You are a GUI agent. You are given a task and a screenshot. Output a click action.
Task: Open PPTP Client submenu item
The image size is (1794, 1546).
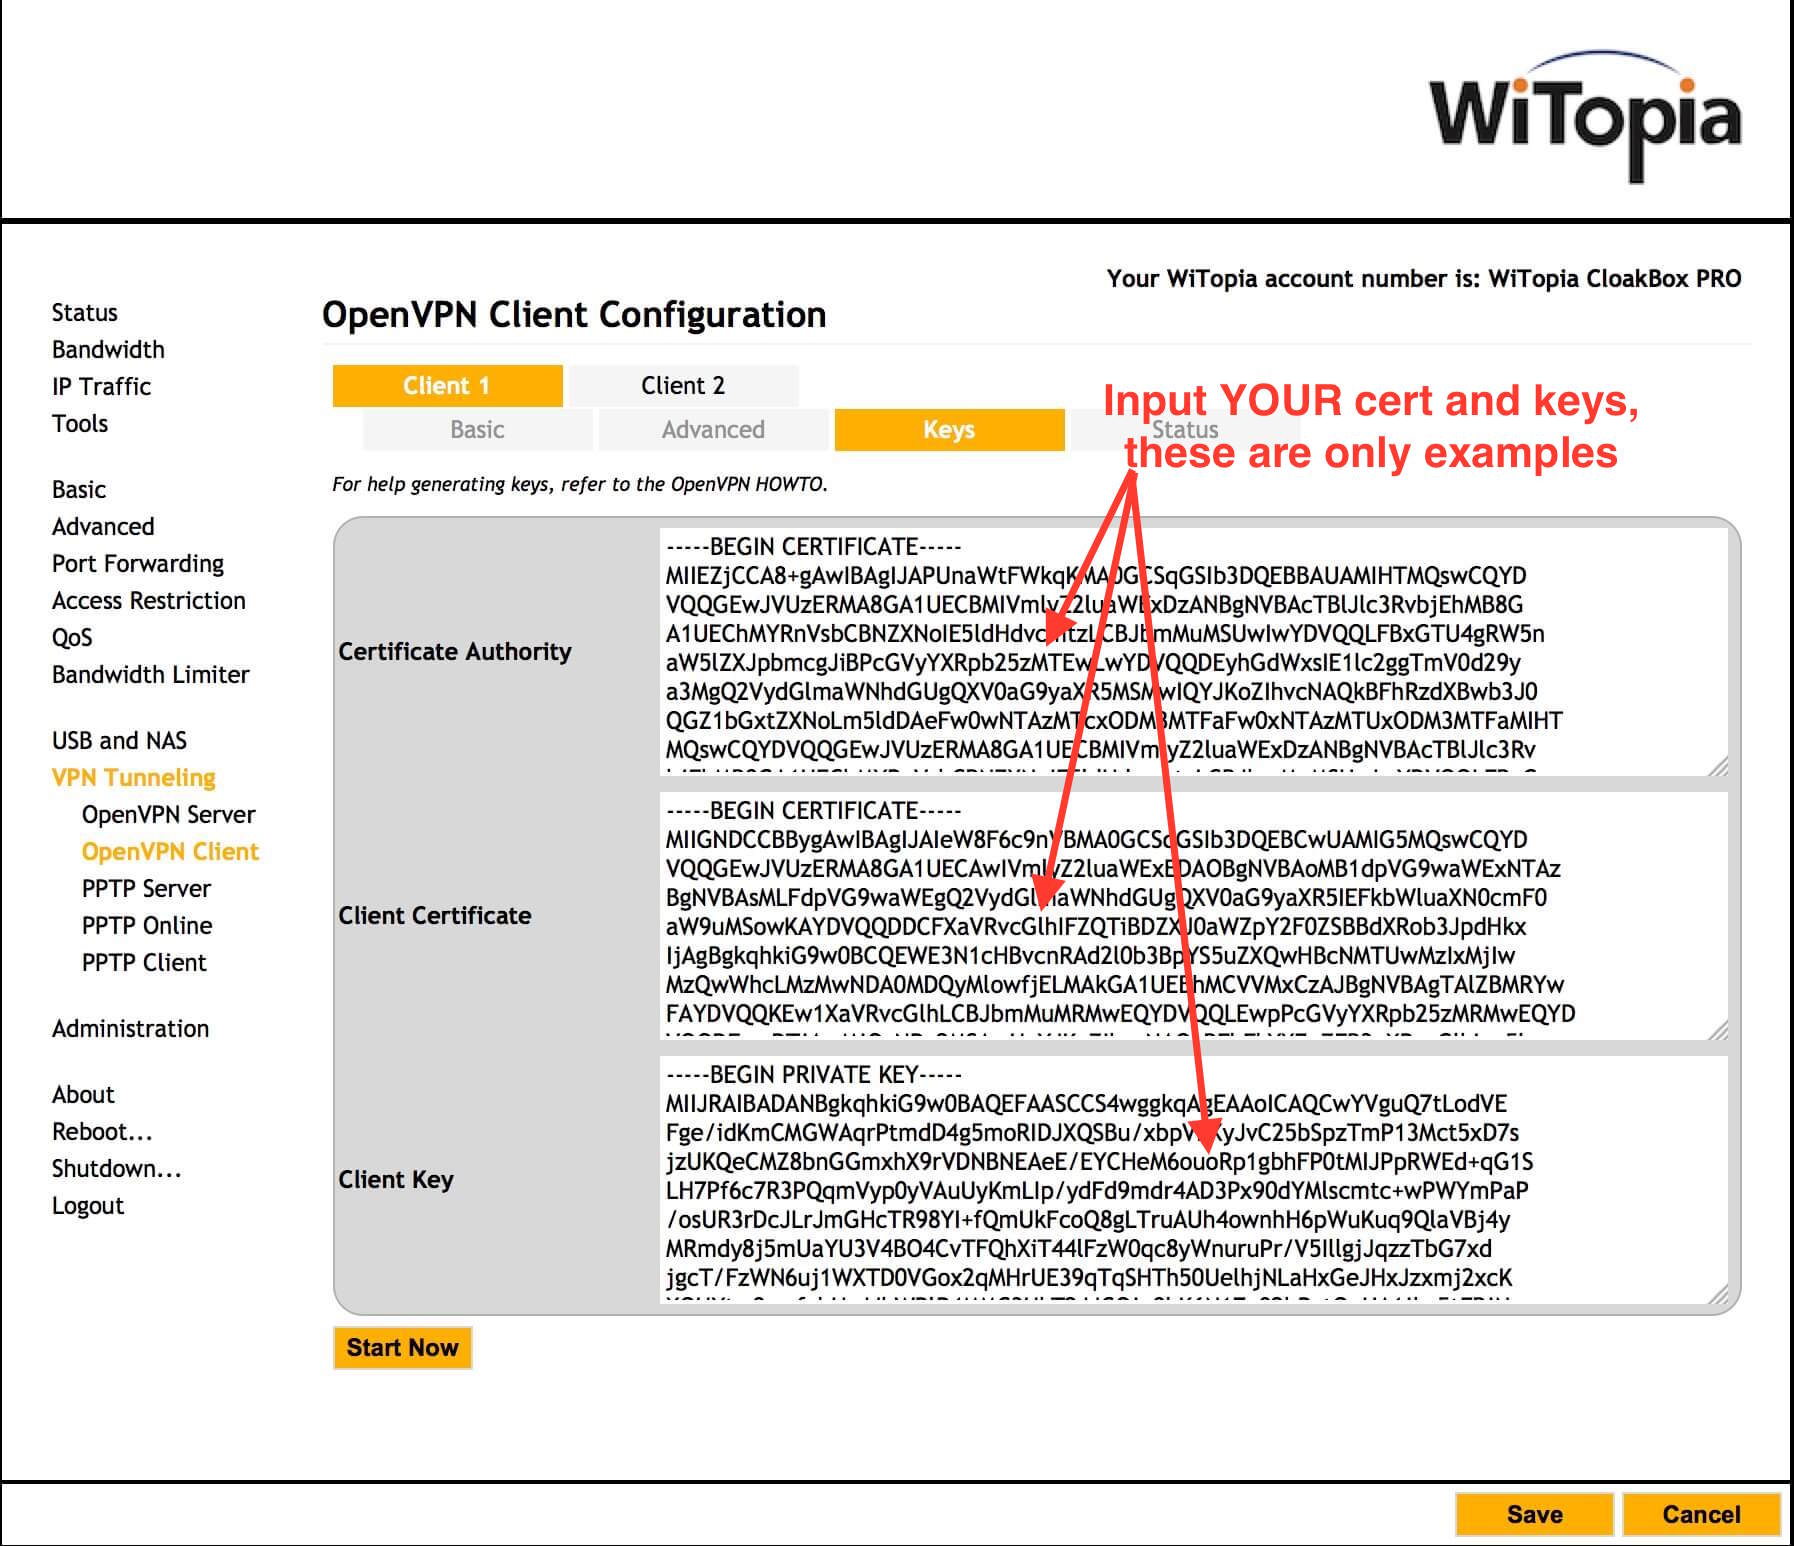click(x=144, y=963)
